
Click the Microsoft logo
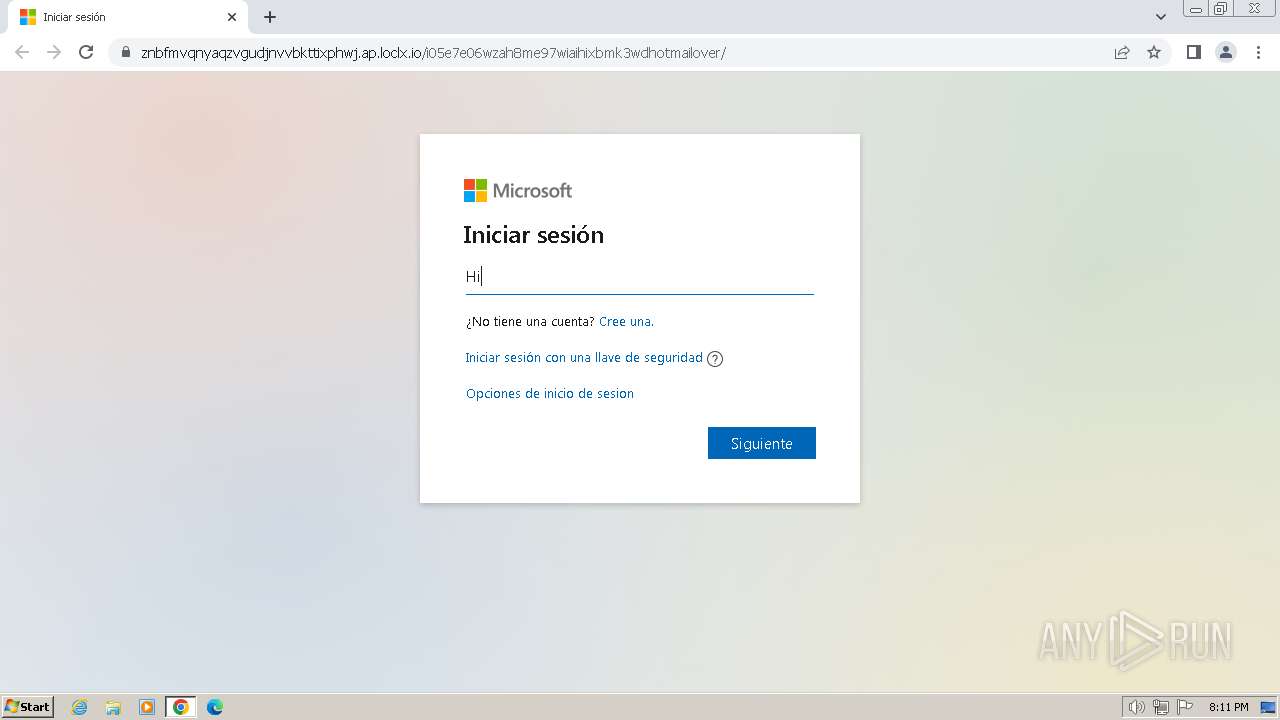coord(518,190)
